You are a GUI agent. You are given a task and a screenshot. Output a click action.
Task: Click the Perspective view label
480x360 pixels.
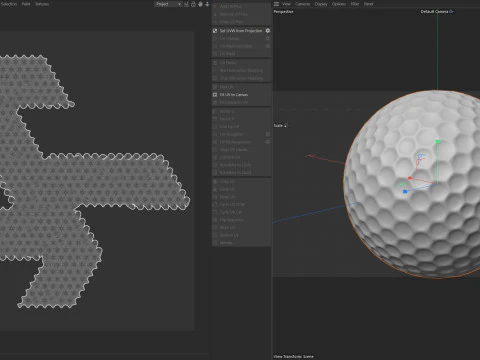284,12
